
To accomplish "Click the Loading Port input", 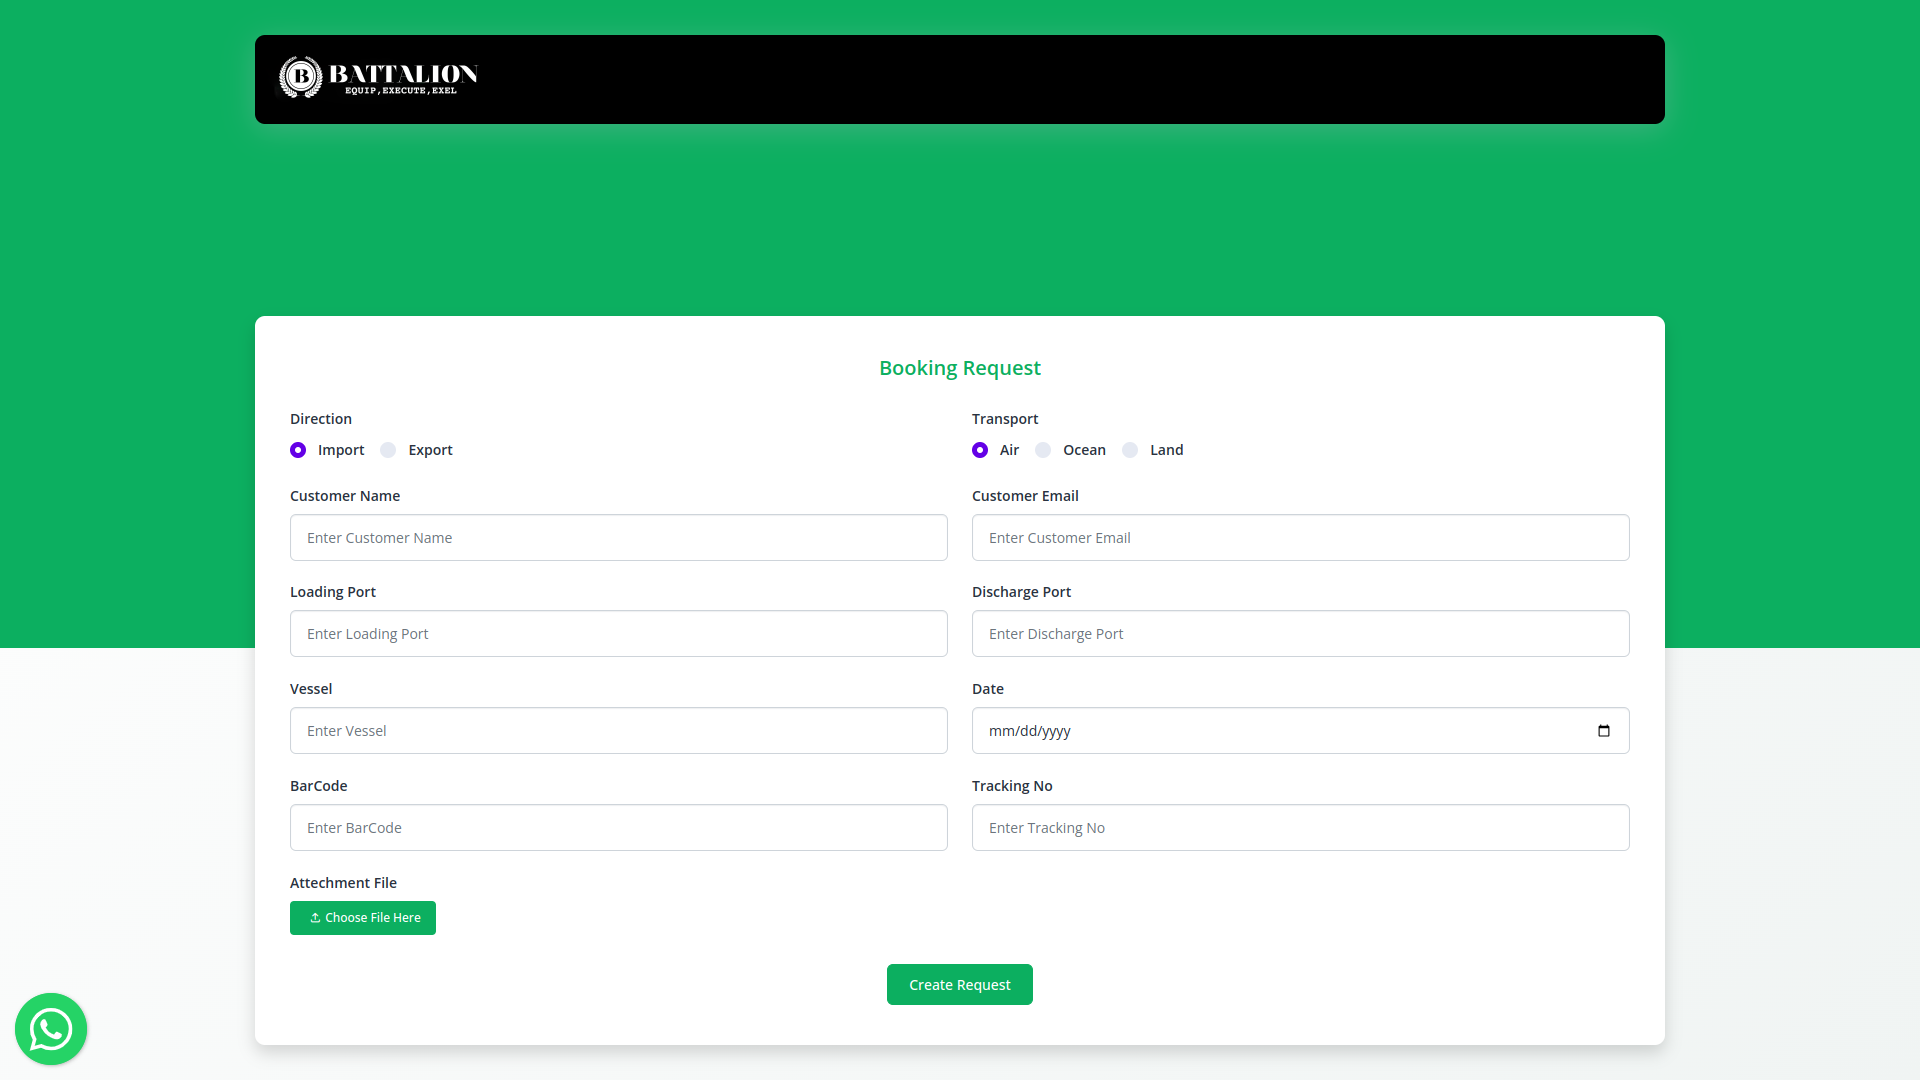I will pyautogui.click(x=618, y=634).
